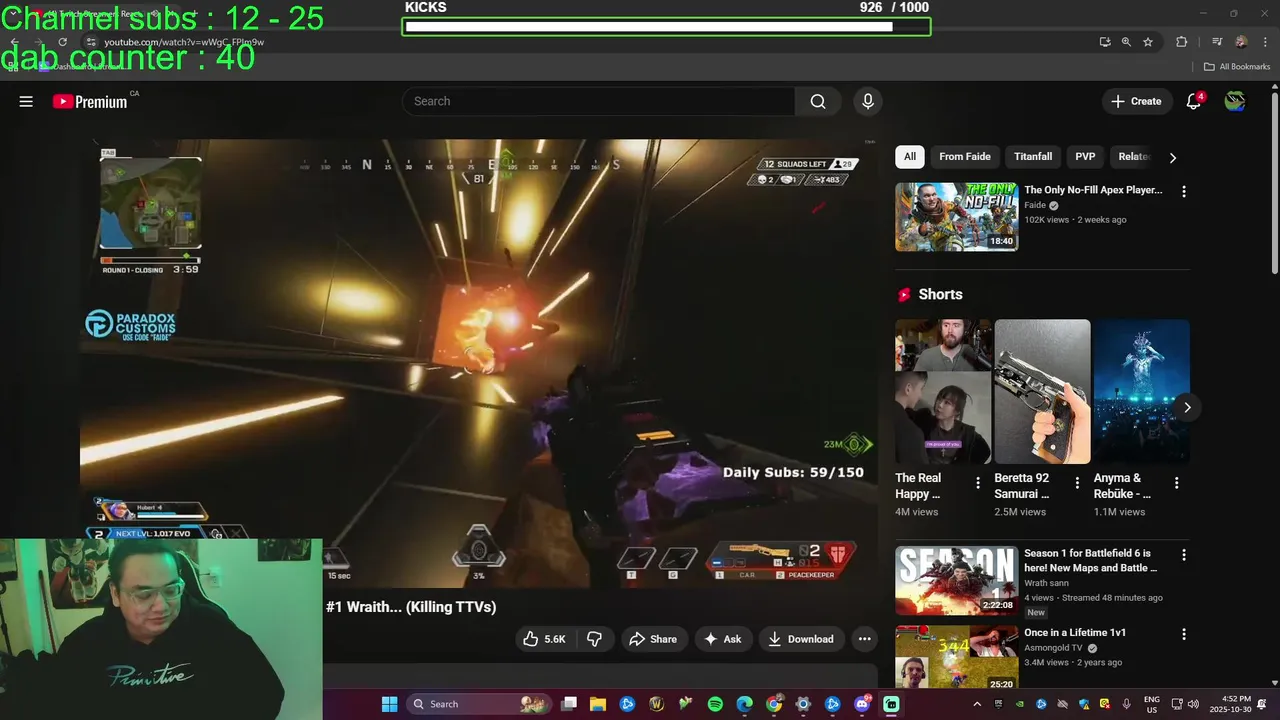Dislike the #1 Wraith video
Screen dimensions: 1280x720
[595, 639]
